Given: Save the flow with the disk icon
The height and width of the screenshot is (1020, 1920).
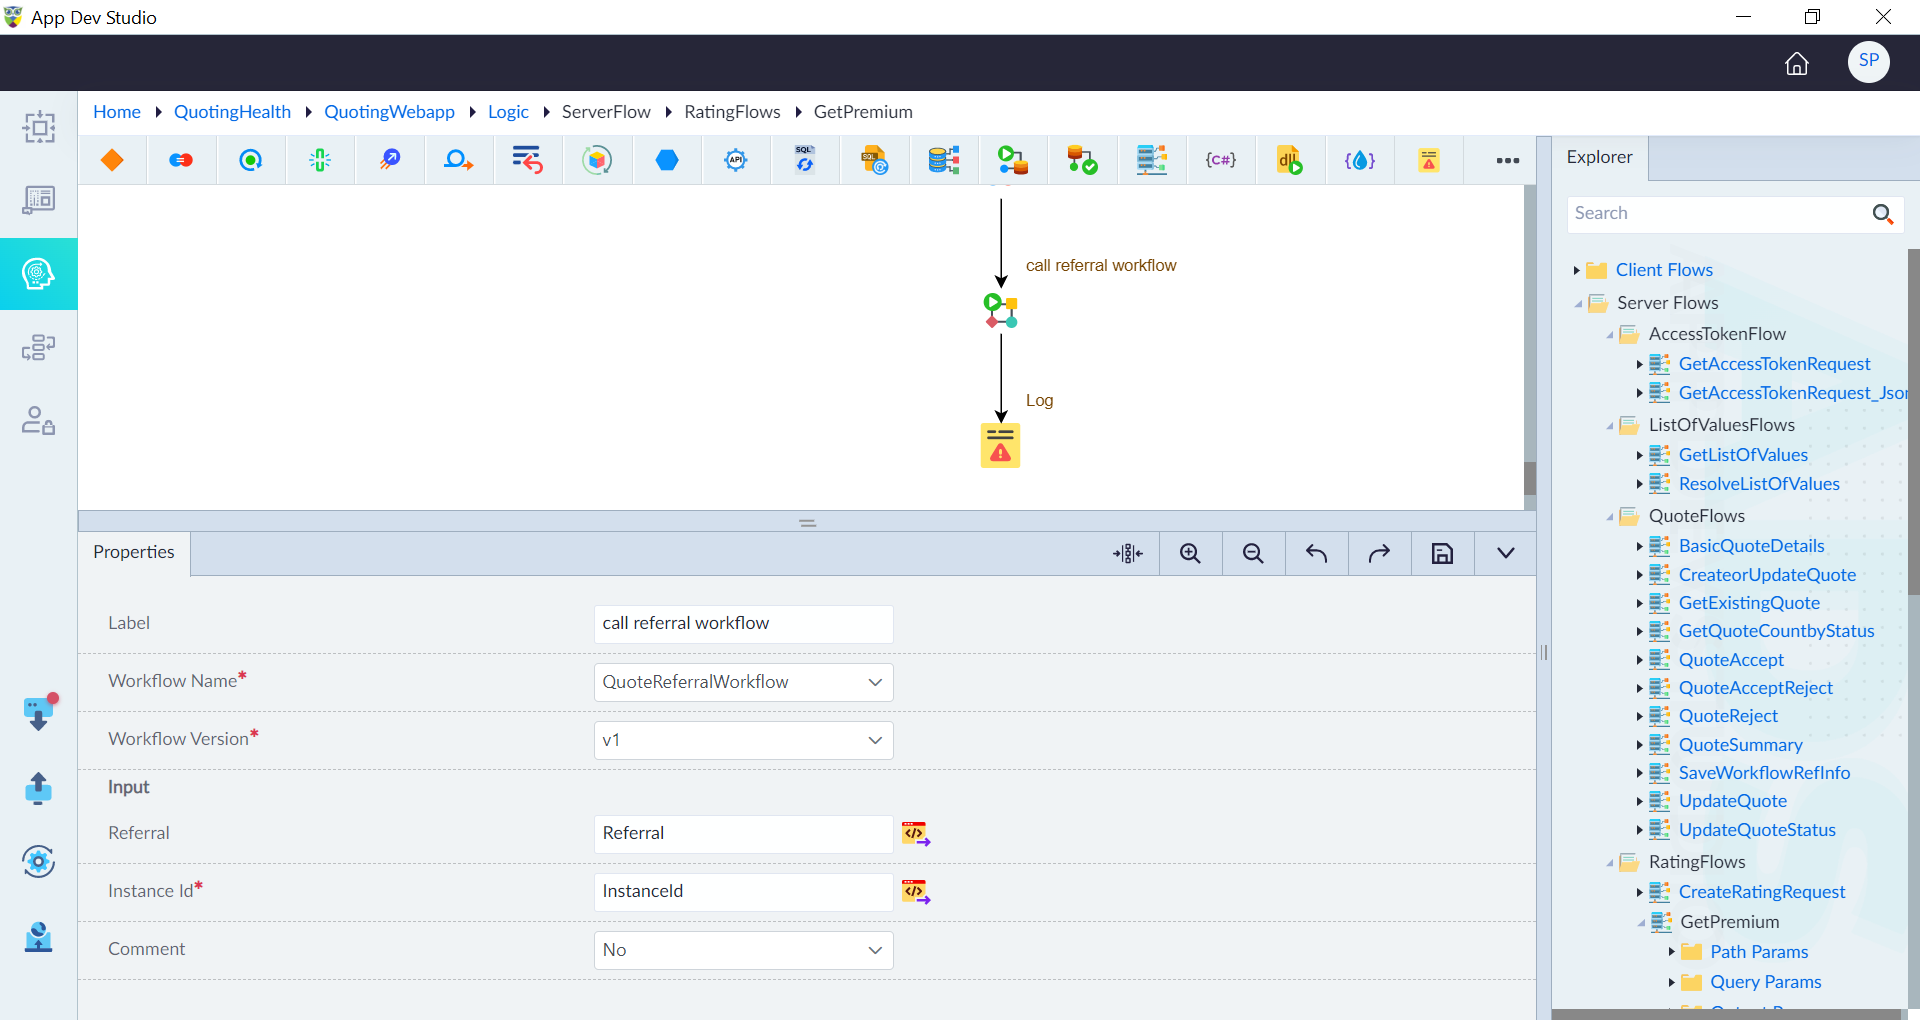Looking at the screenshot, I should tap(1442, 554).
